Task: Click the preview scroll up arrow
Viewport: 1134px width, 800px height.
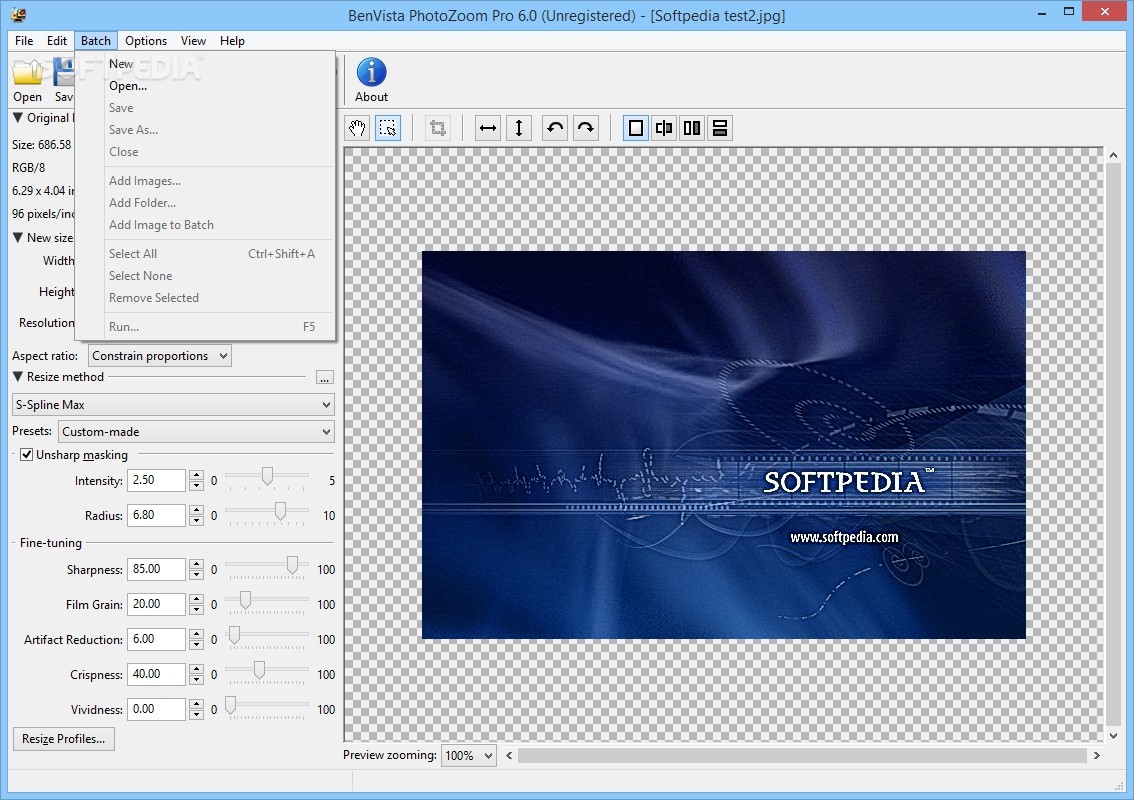Action: [x=1114, y=155]
